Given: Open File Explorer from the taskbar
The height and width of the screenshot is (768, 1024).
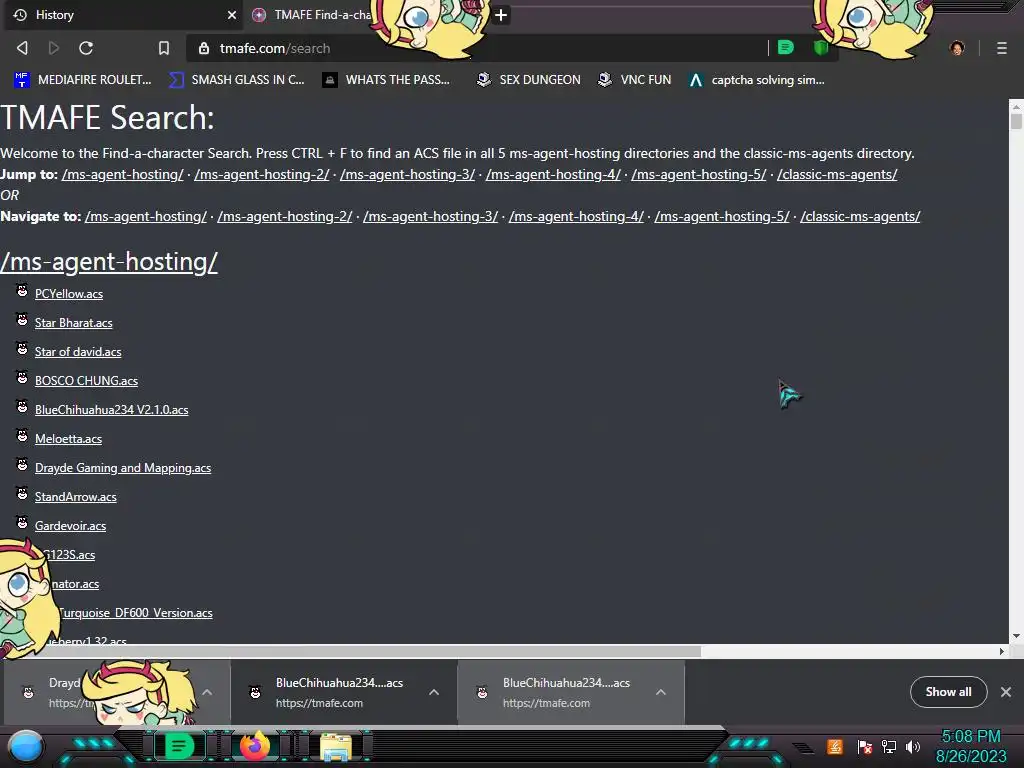Looking at the screenshot, I should 336,746.
